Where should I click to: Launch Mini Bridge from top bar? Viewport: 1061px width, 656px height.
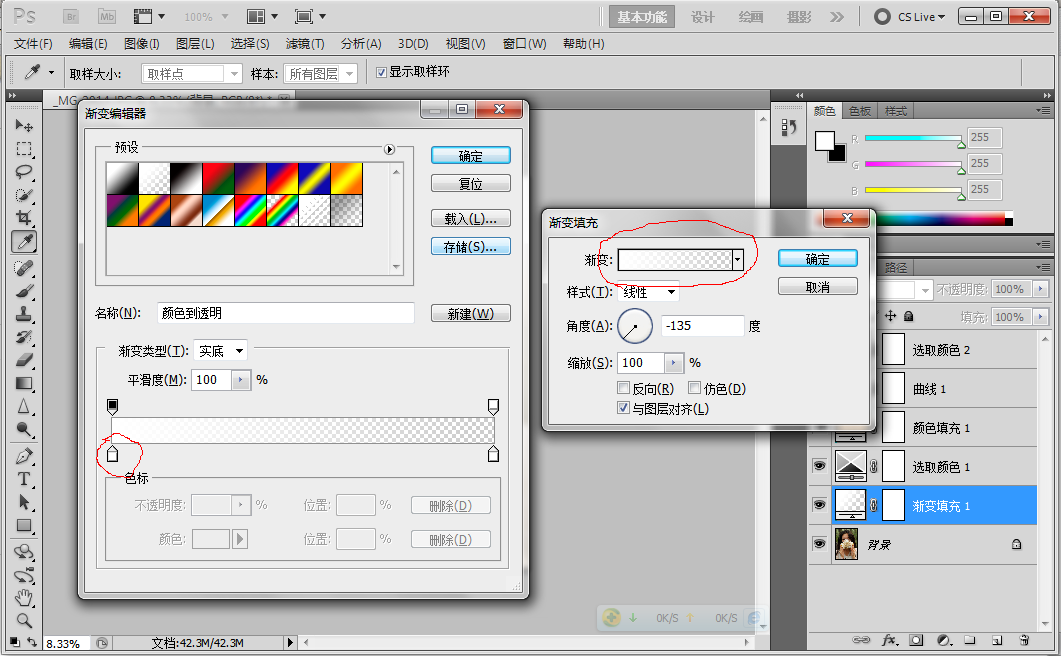tap(107, 16)
